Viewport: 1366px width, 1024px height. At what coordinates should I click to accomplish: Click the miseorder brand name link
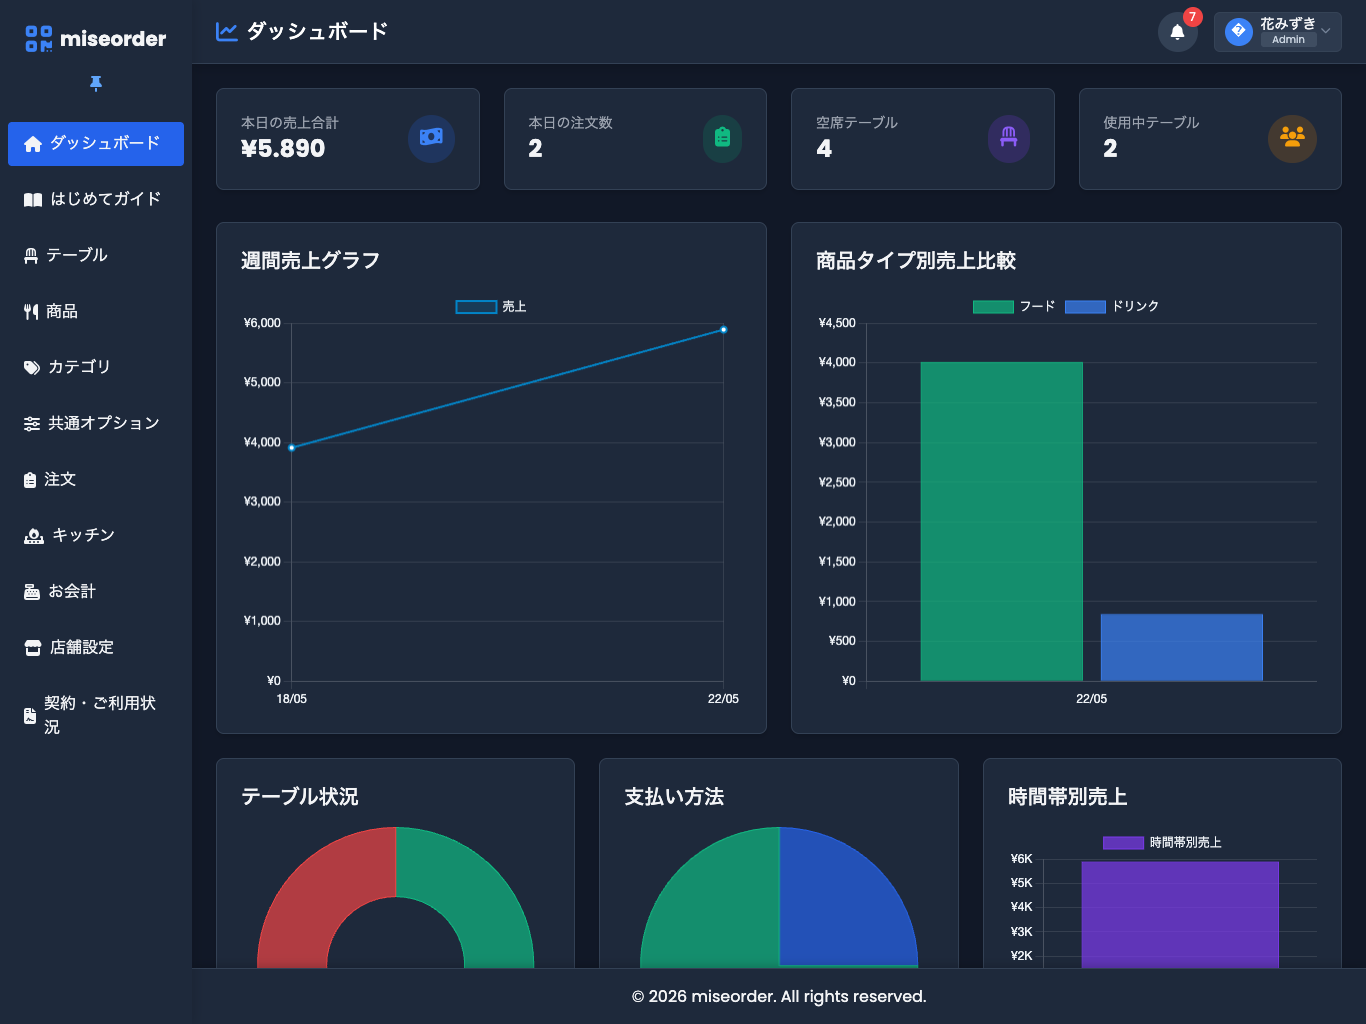113,39
